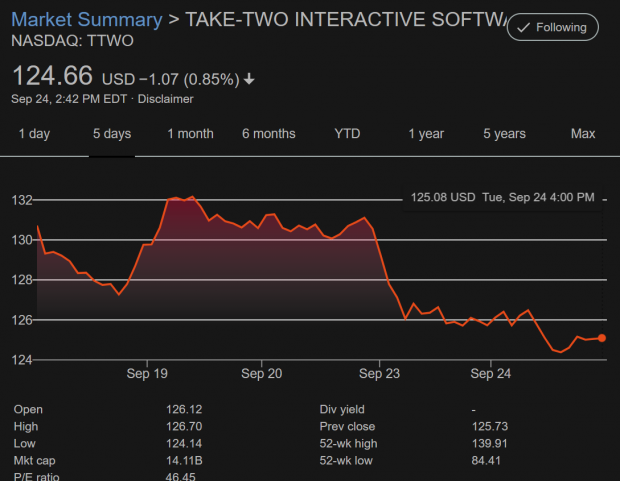This screenshot has width=620, height=481.
Task: Click the NASDAQ: TTWO ticker label
Action: coord(72,41)
